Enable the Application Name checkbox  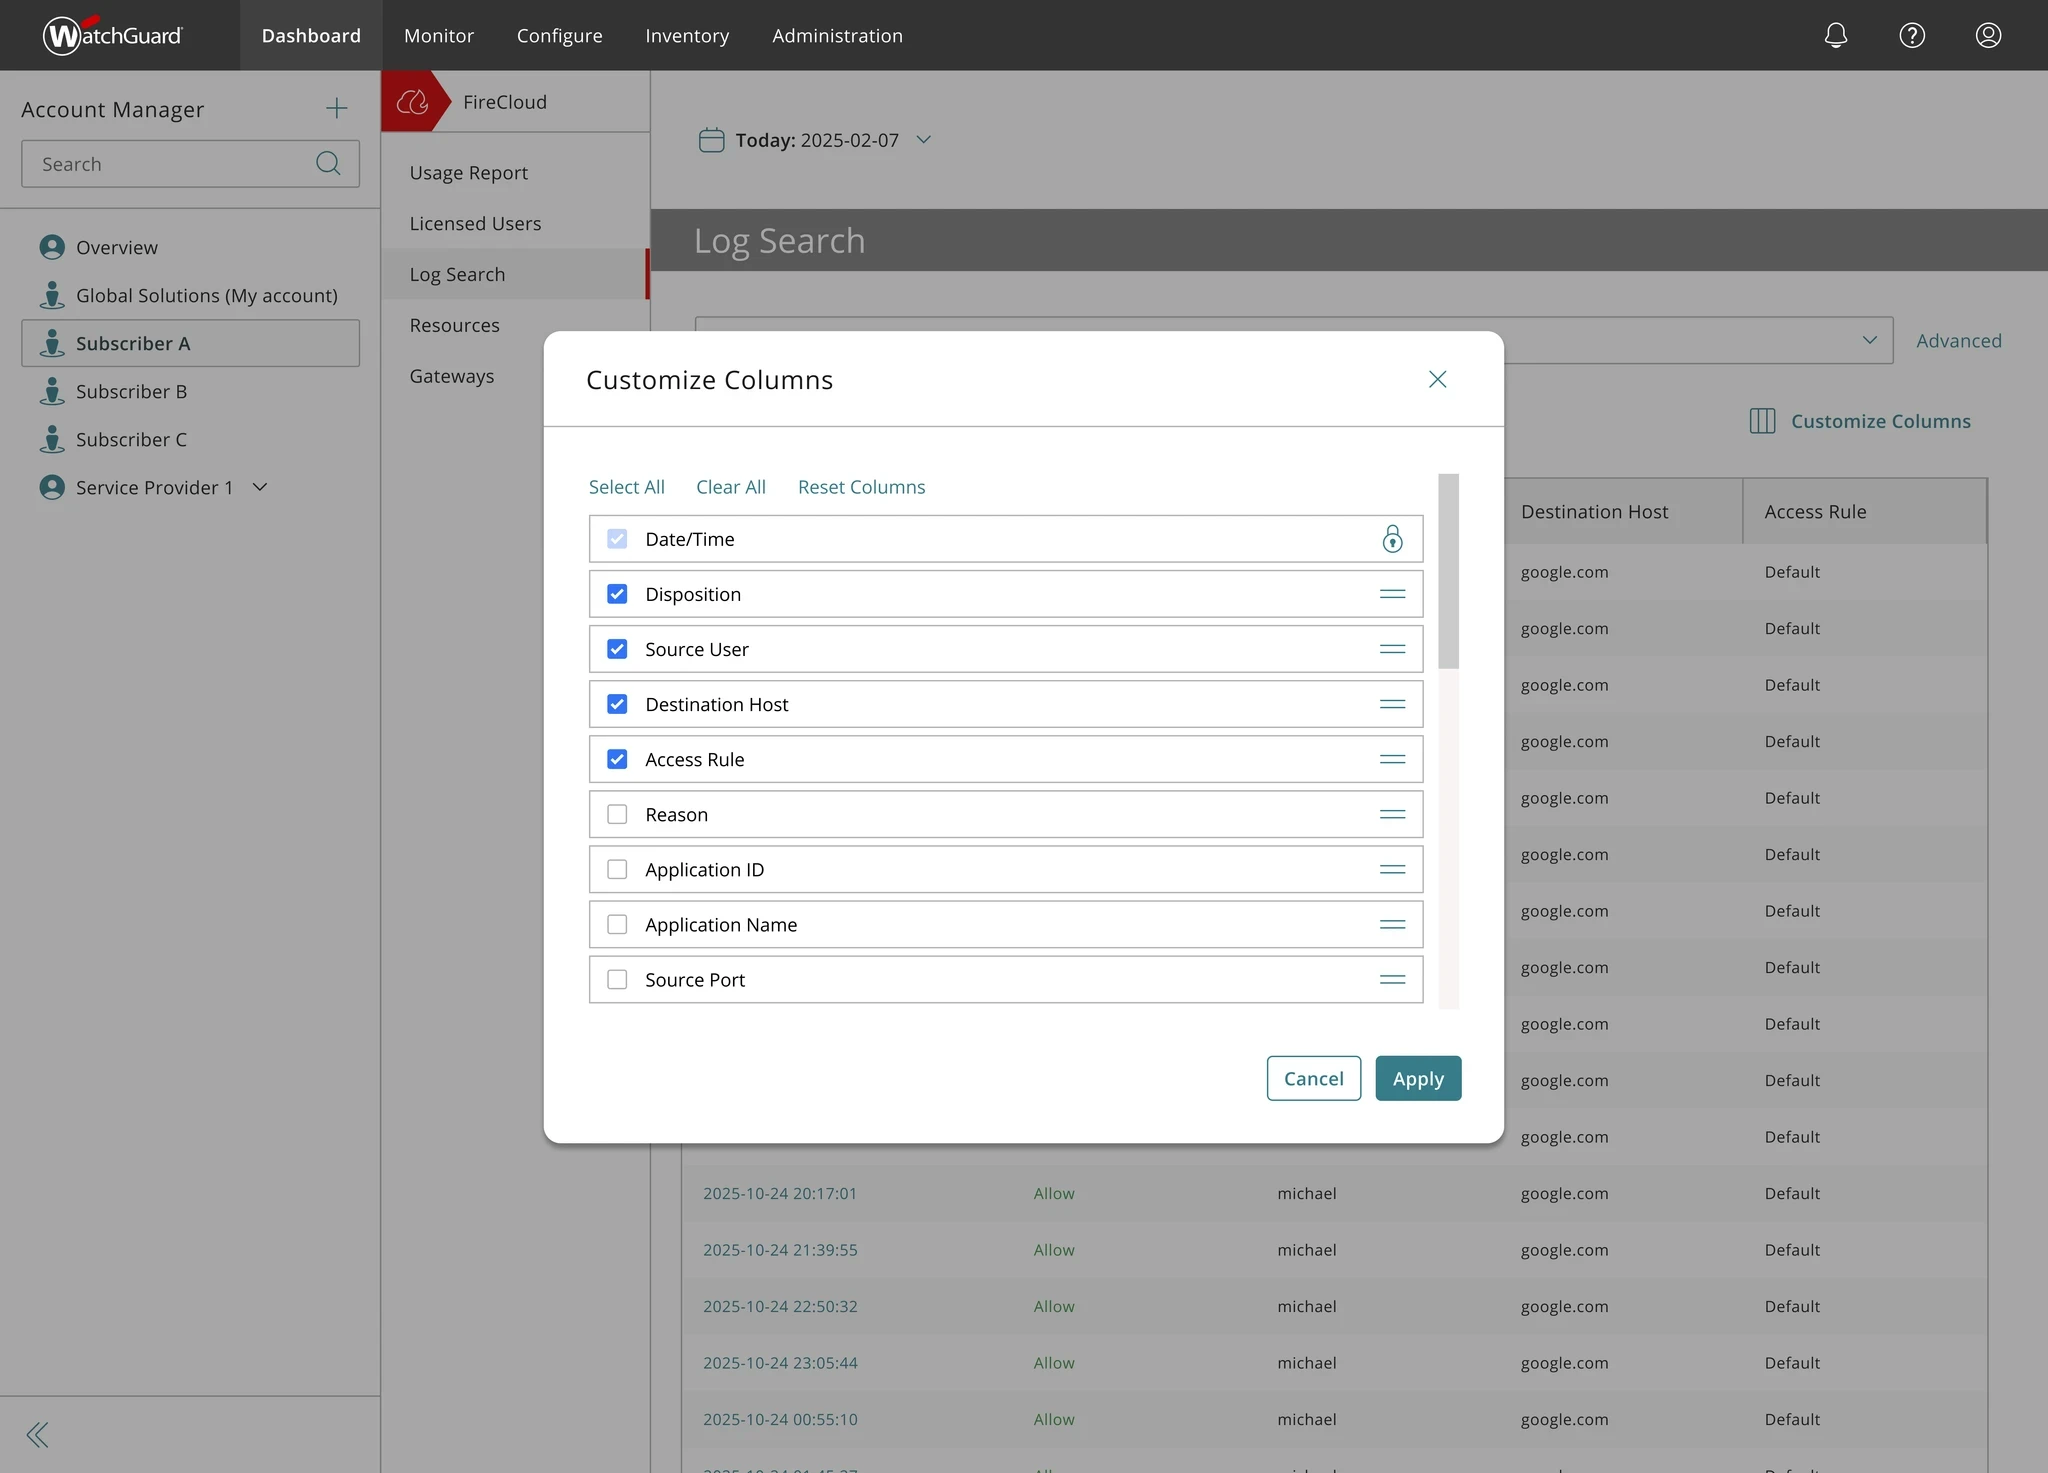coord(617,924)
